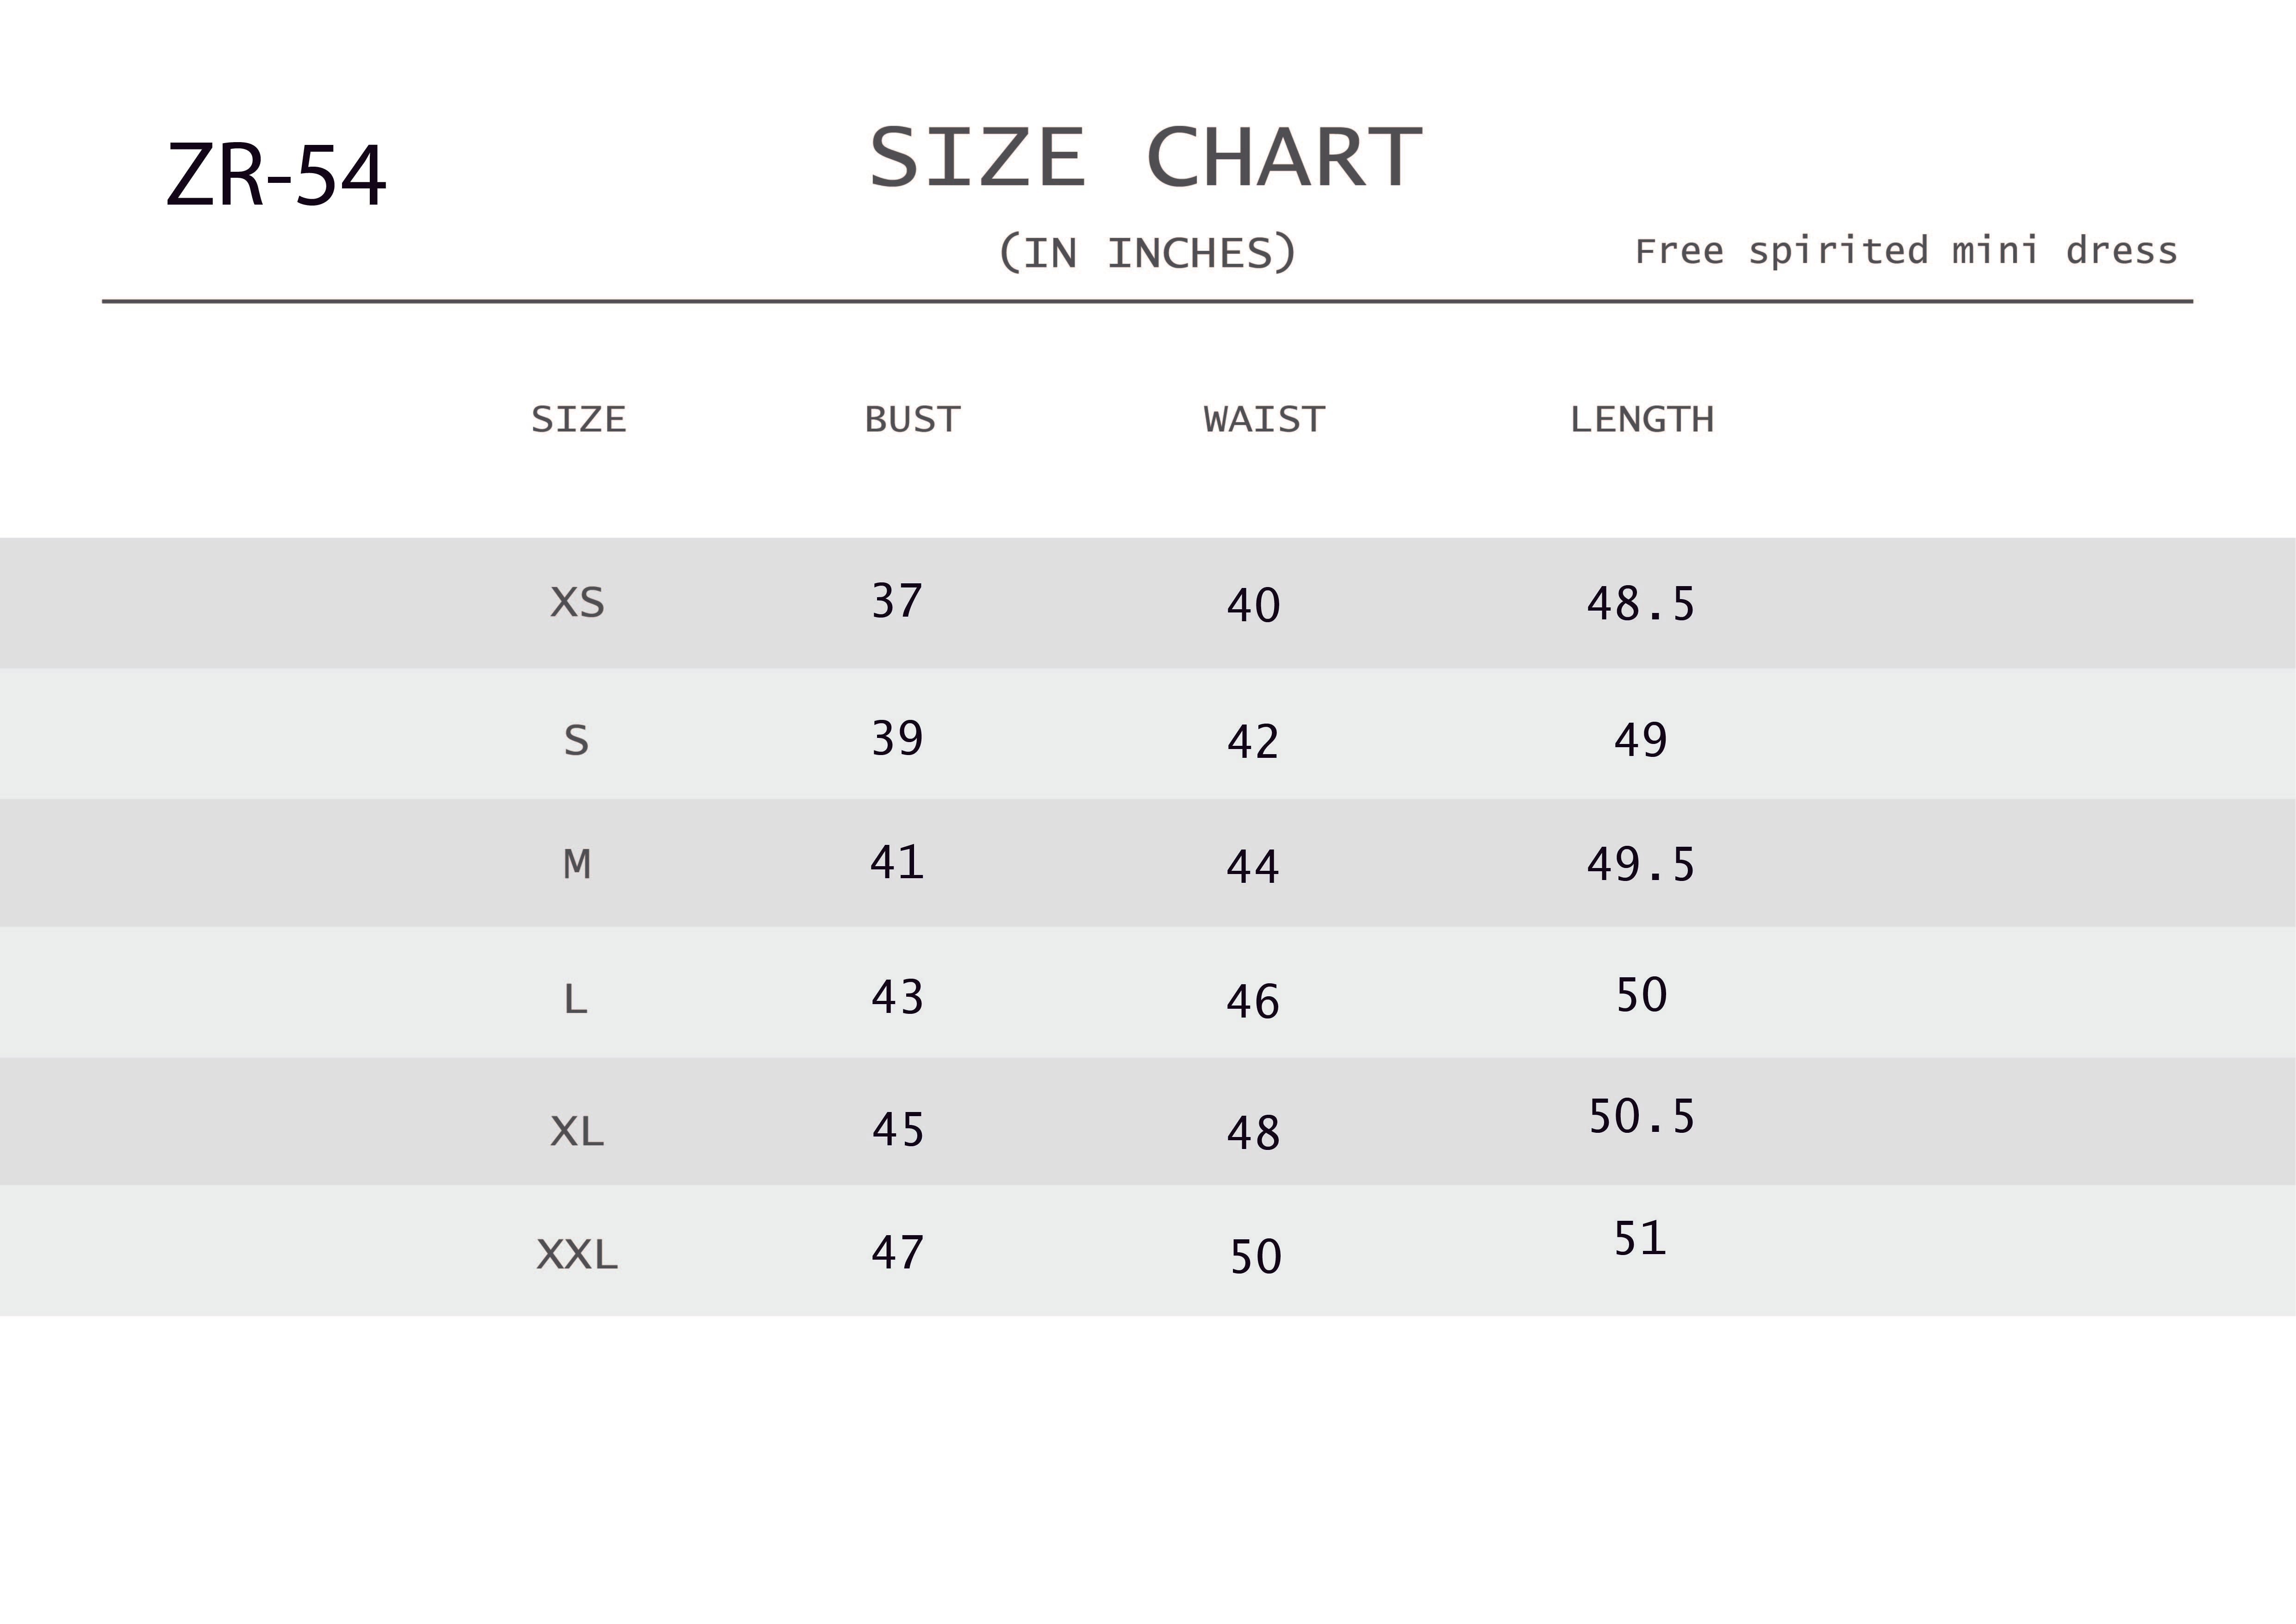Click the SIZE CHART title
The image size is (2296, 1624).
pyautogui.click(x=1146, y=158)
